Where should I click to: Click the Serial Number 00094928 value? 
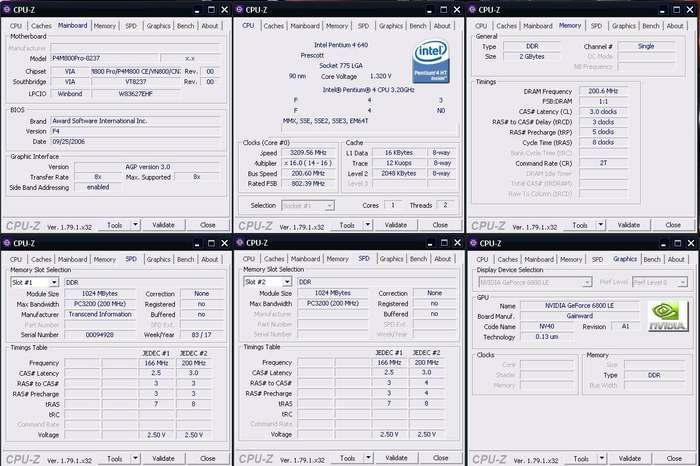click(x=100, y=335)
